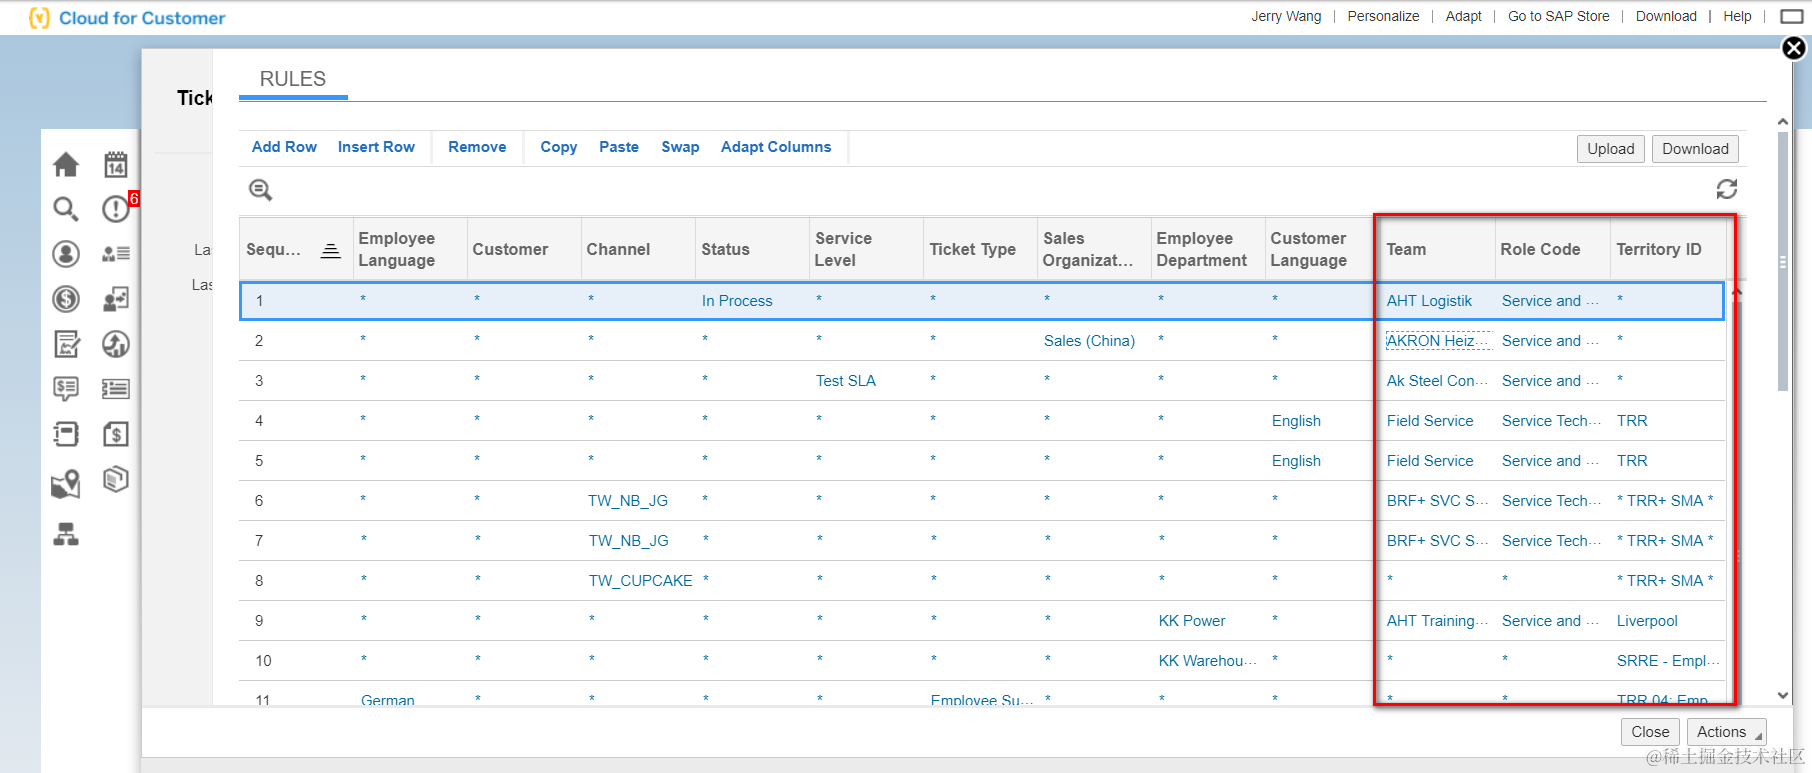Click Download in the top bar
Screen dimensions: 1812x773
pos(1666,16)
